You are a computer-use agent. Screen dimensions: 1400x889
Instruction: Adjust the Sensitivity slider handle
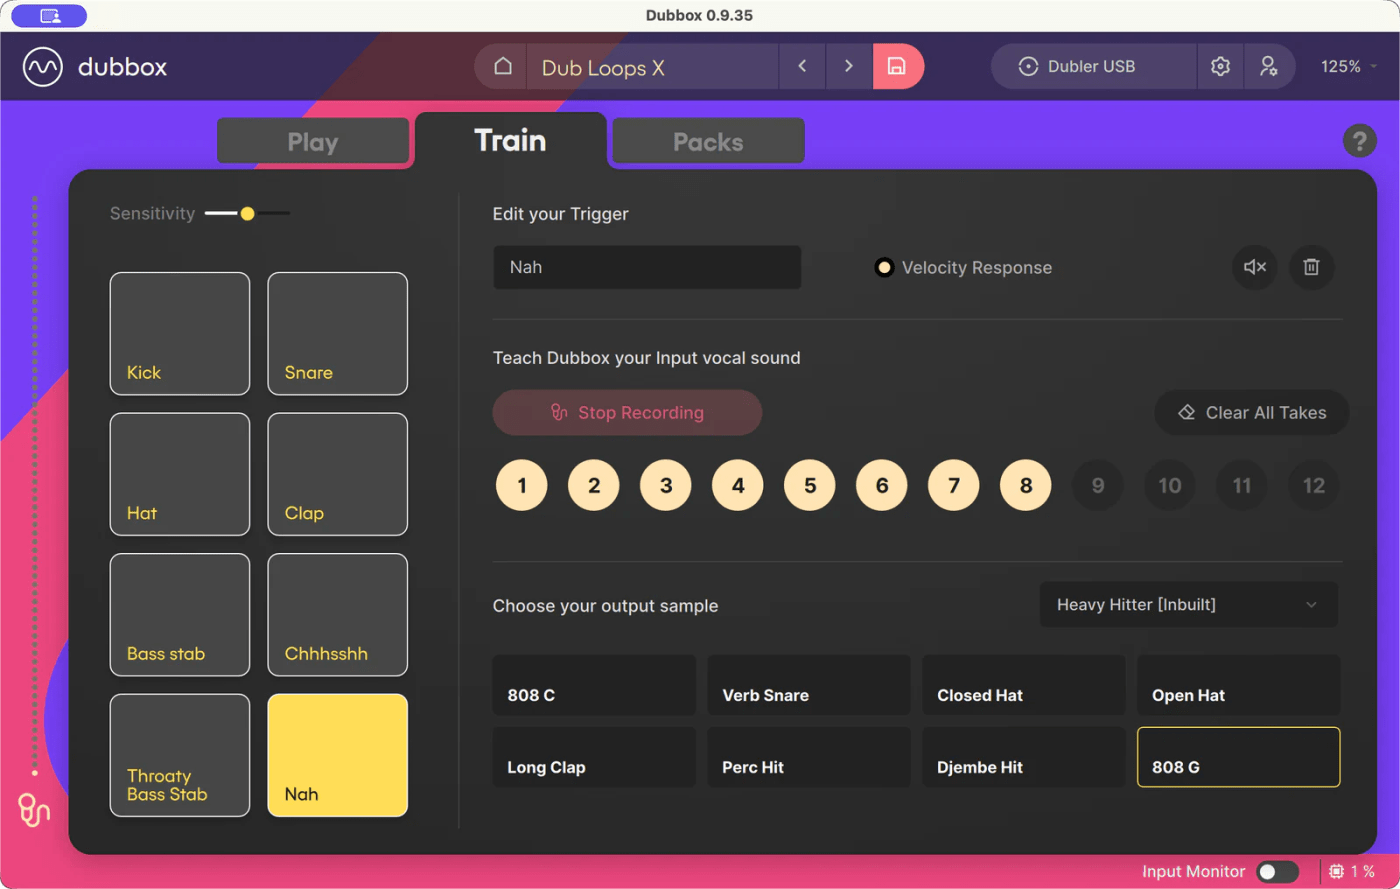click(x=247, y=213)
